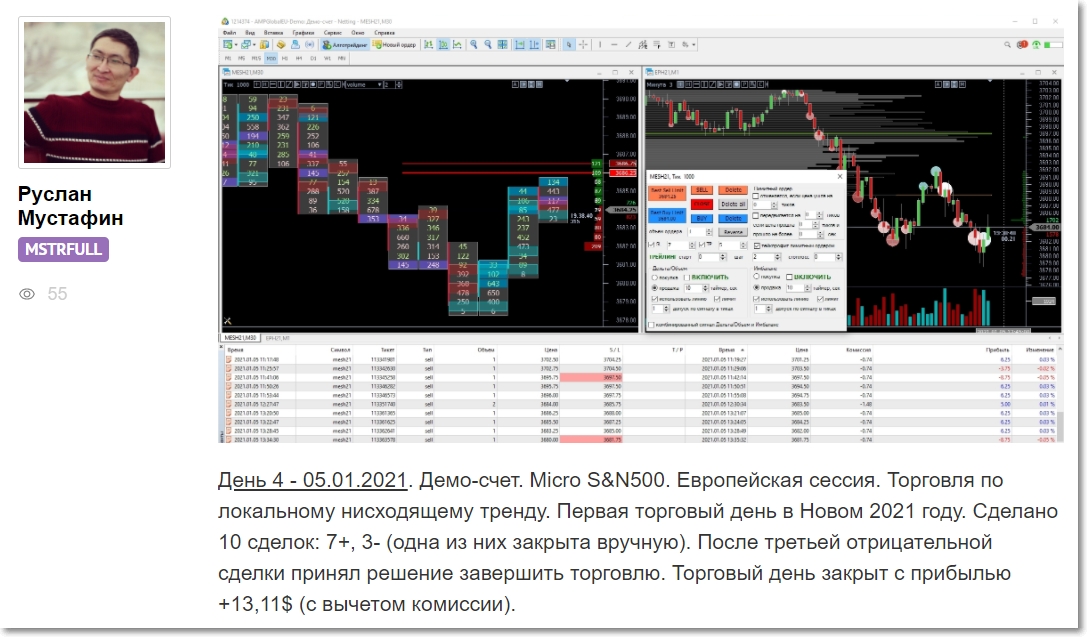Click the trailing step value stepper
This screenshot has width=1087, height=637.
tap(777, 257)
